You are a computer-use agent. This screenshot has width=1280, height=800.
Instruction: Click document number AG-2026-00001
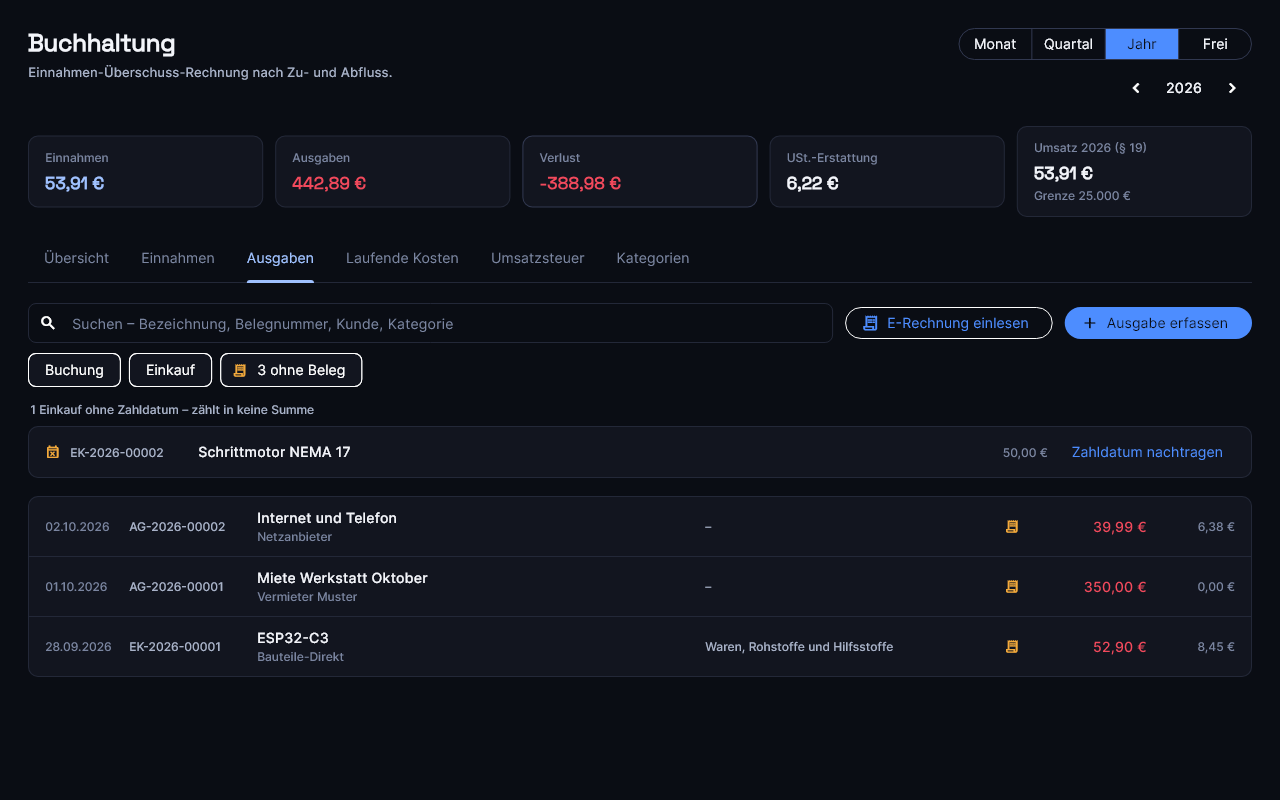176,587
